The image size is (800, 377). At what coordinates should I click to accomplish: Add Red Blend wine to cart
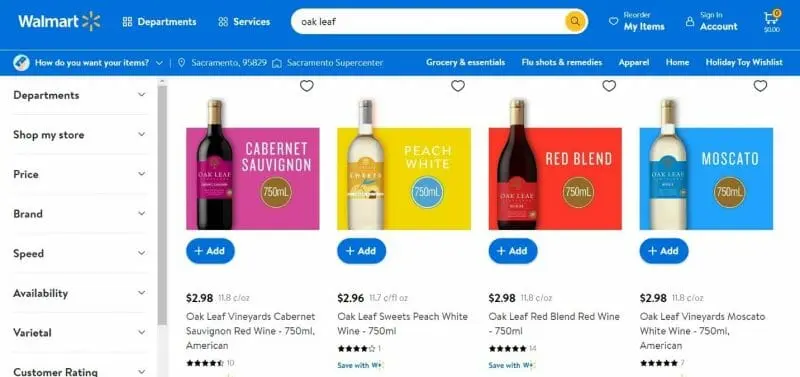click(513, 251)
